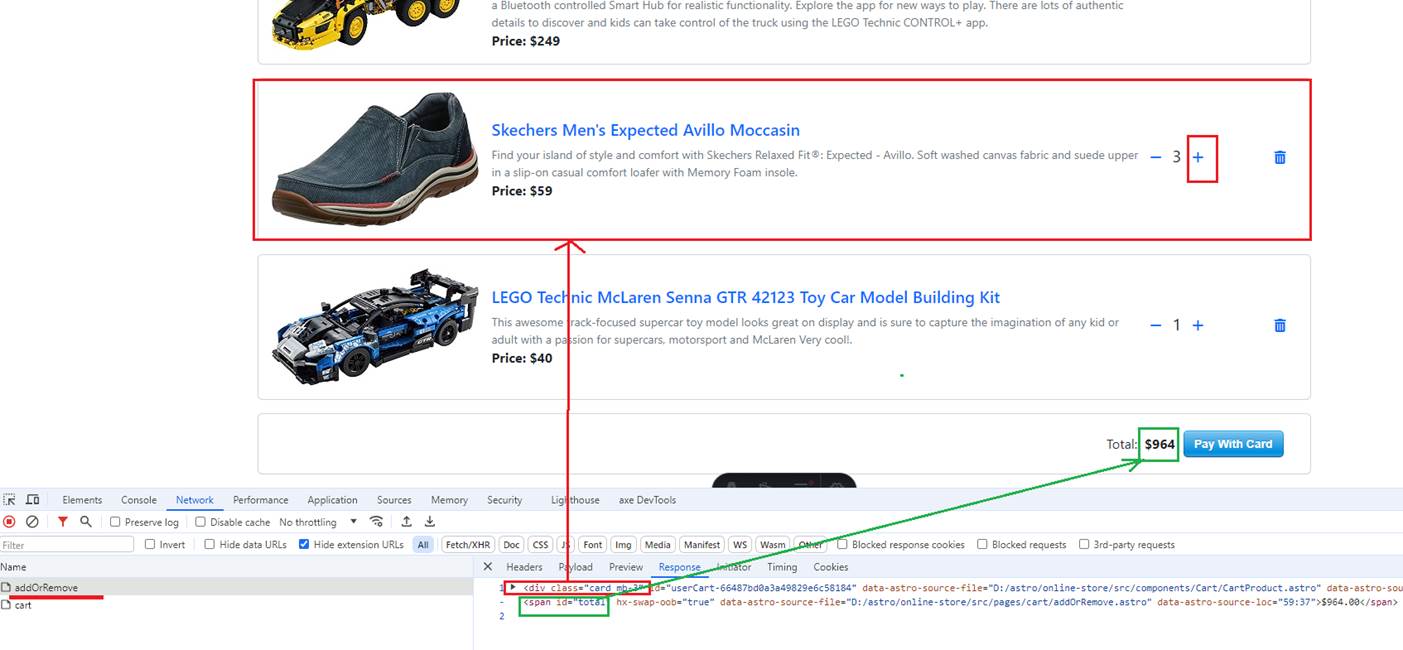
Task: Close the request details pane
Action: click(488, 567)
